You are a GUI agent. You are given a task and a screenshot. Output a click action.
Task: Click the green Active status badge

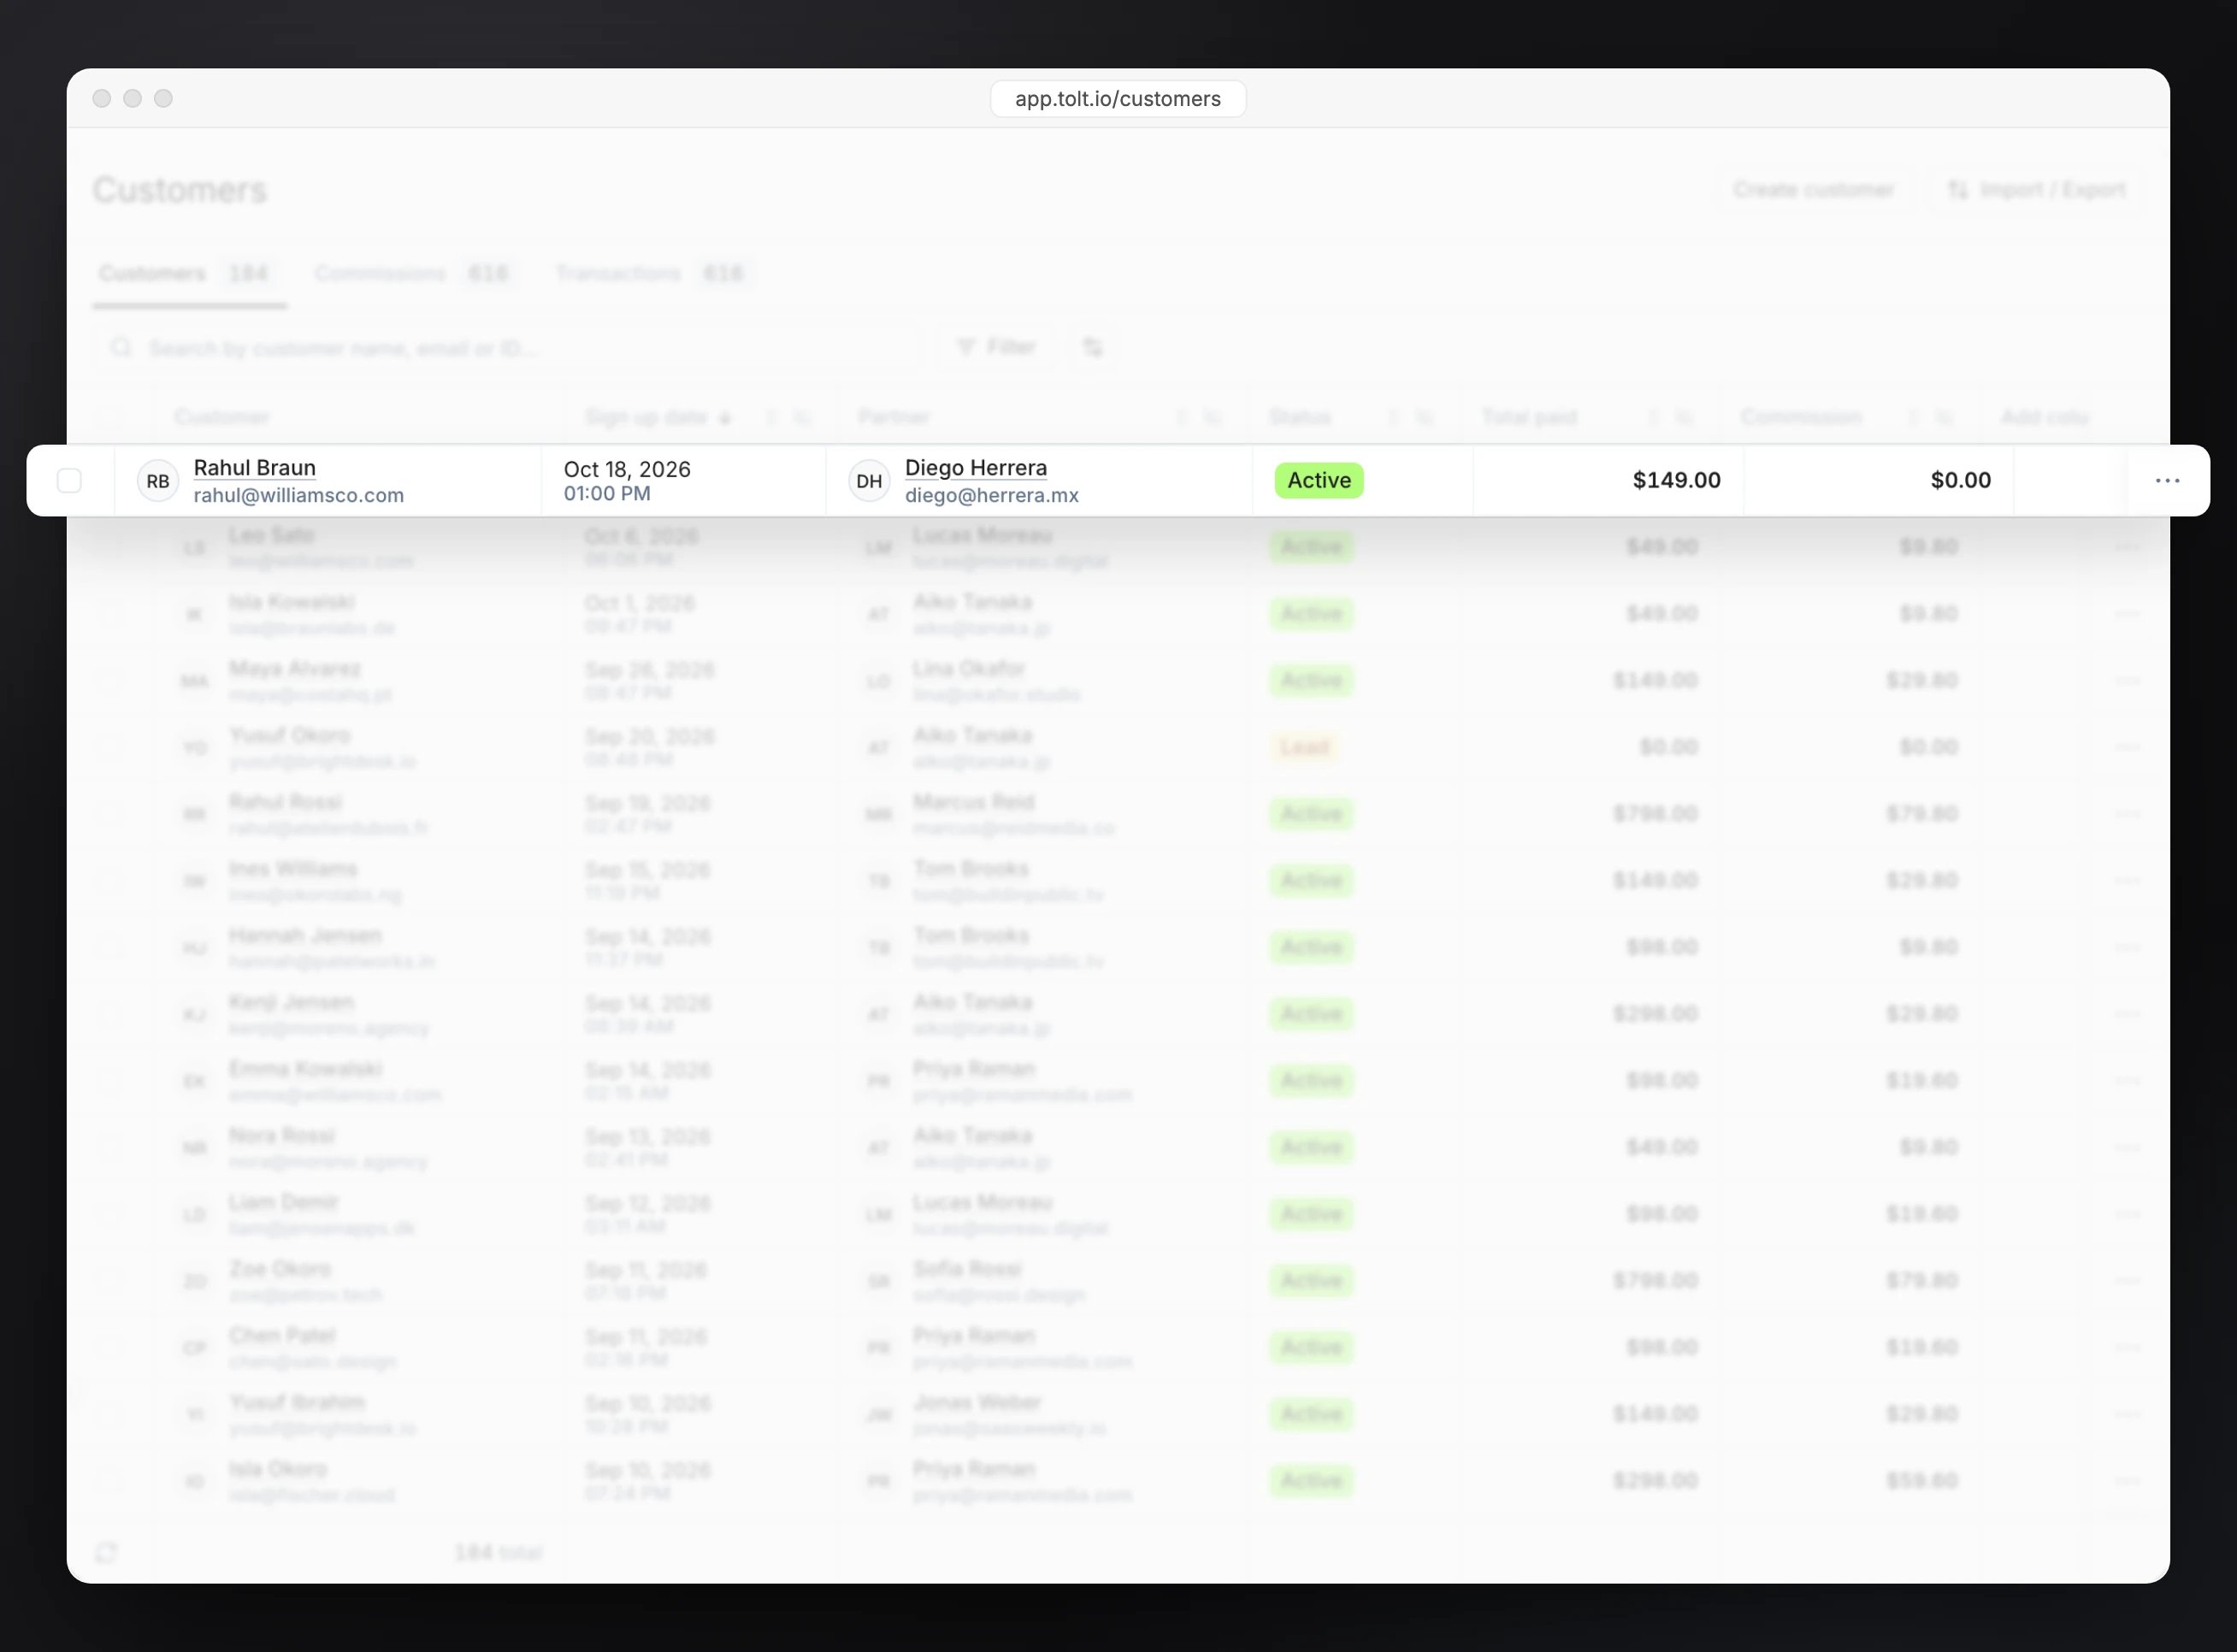[x=1318, y=481]
